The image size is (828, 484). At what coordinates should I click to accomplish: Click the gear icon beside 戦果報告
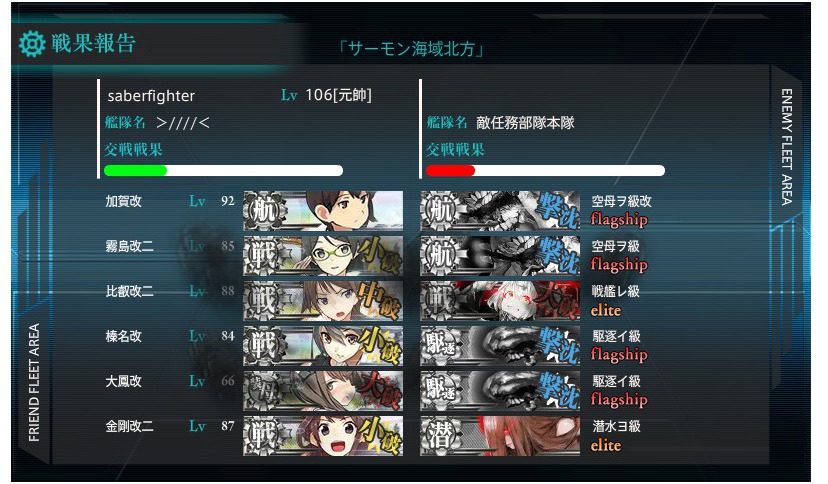[32, 43]
